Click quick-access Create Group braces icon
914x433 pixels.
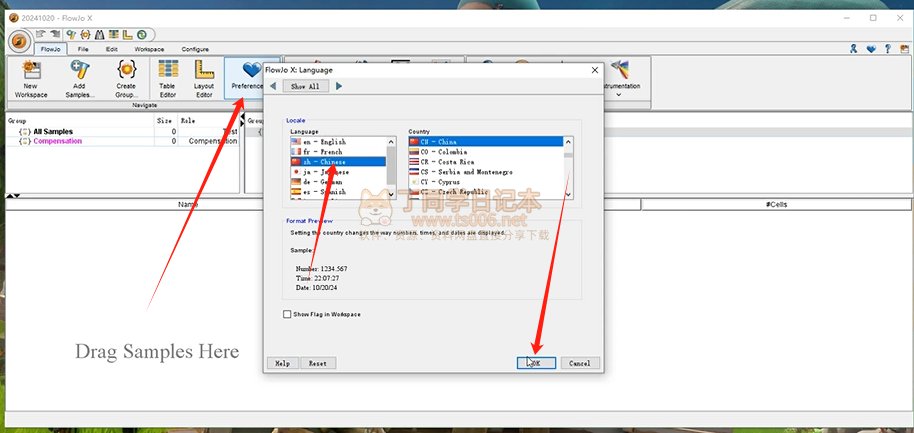click(x=85, y=34)
